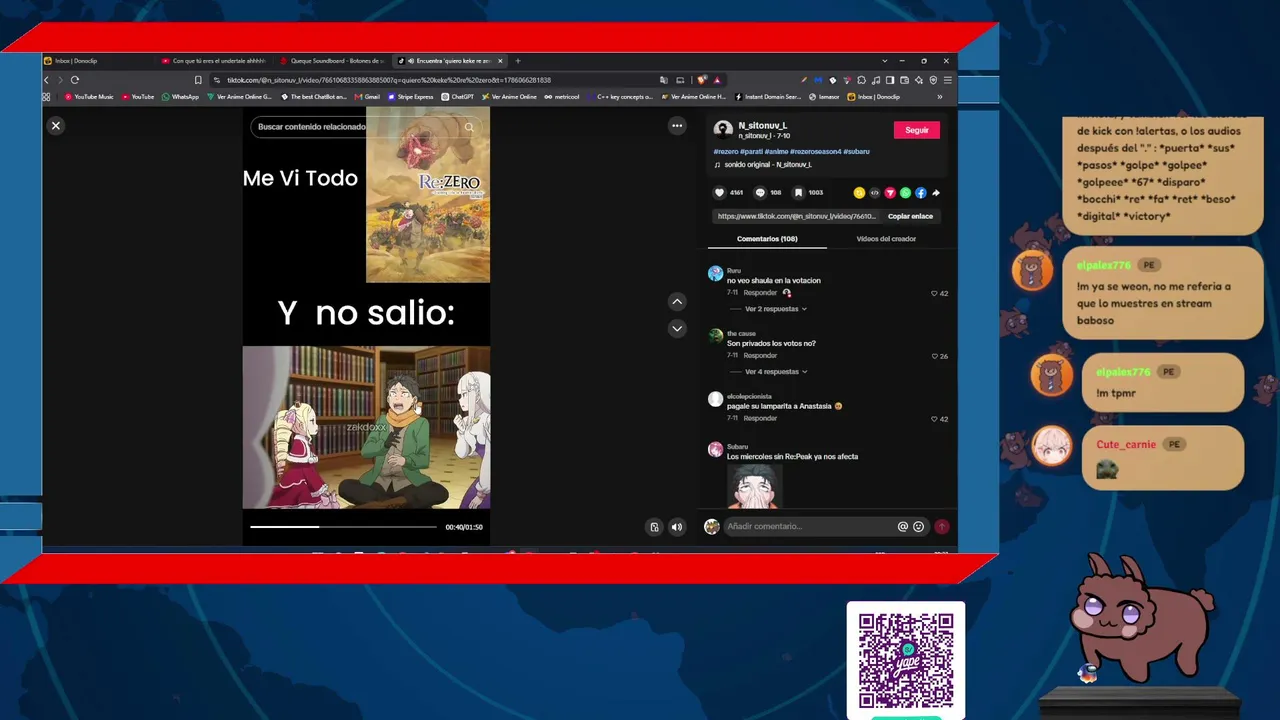
Task: Click the bookmark icon beside the address bar
Action: pos(198,80)
